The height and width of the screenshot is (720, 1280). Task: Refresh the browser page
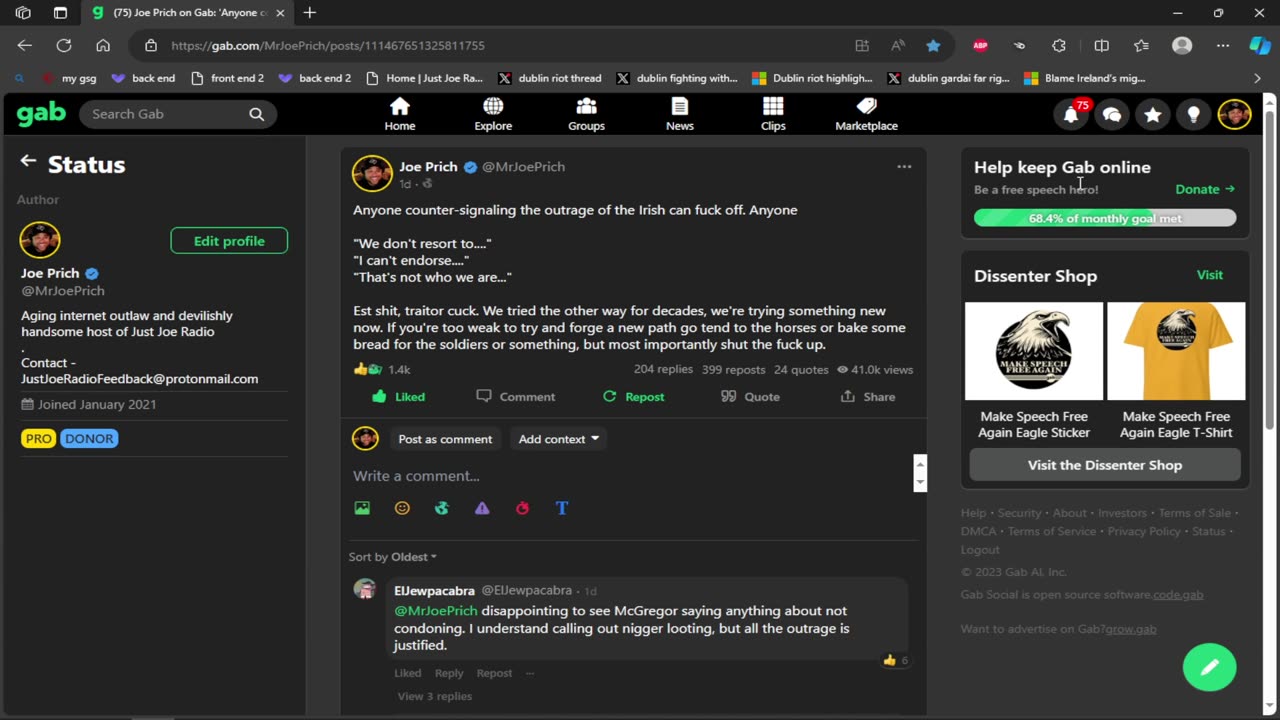(64, 45)
